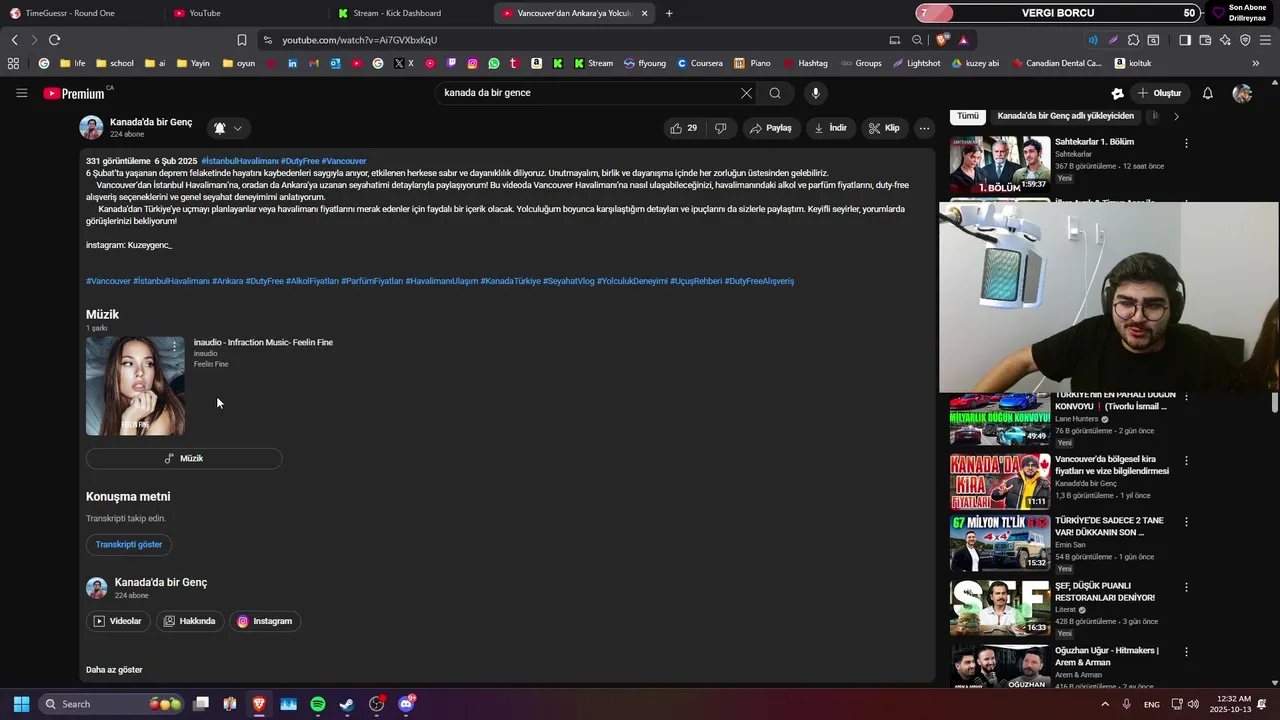Show hidden system tray icons
The height and width of the screenshot is (720, 1280).
(1105, 704)
